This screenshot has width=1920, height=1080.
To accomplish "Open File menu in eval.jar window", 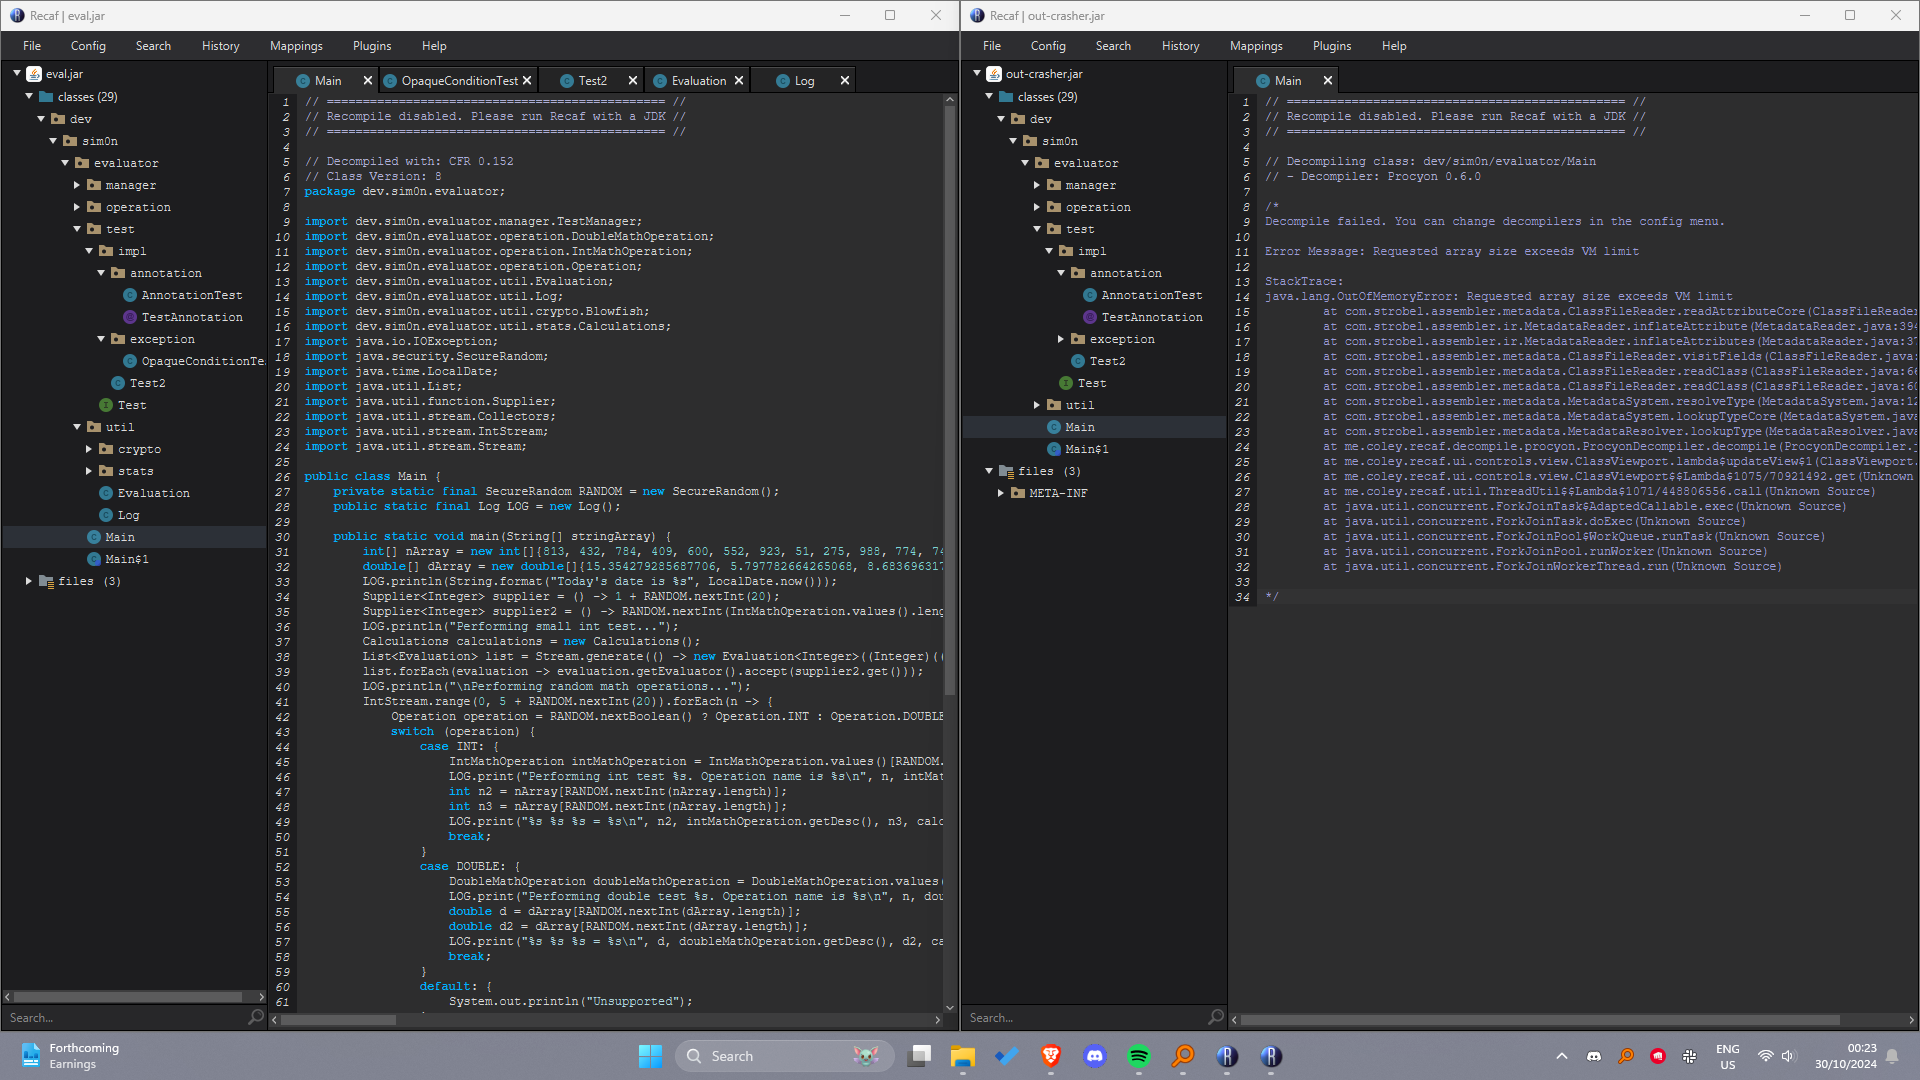I will click(32, 46).
